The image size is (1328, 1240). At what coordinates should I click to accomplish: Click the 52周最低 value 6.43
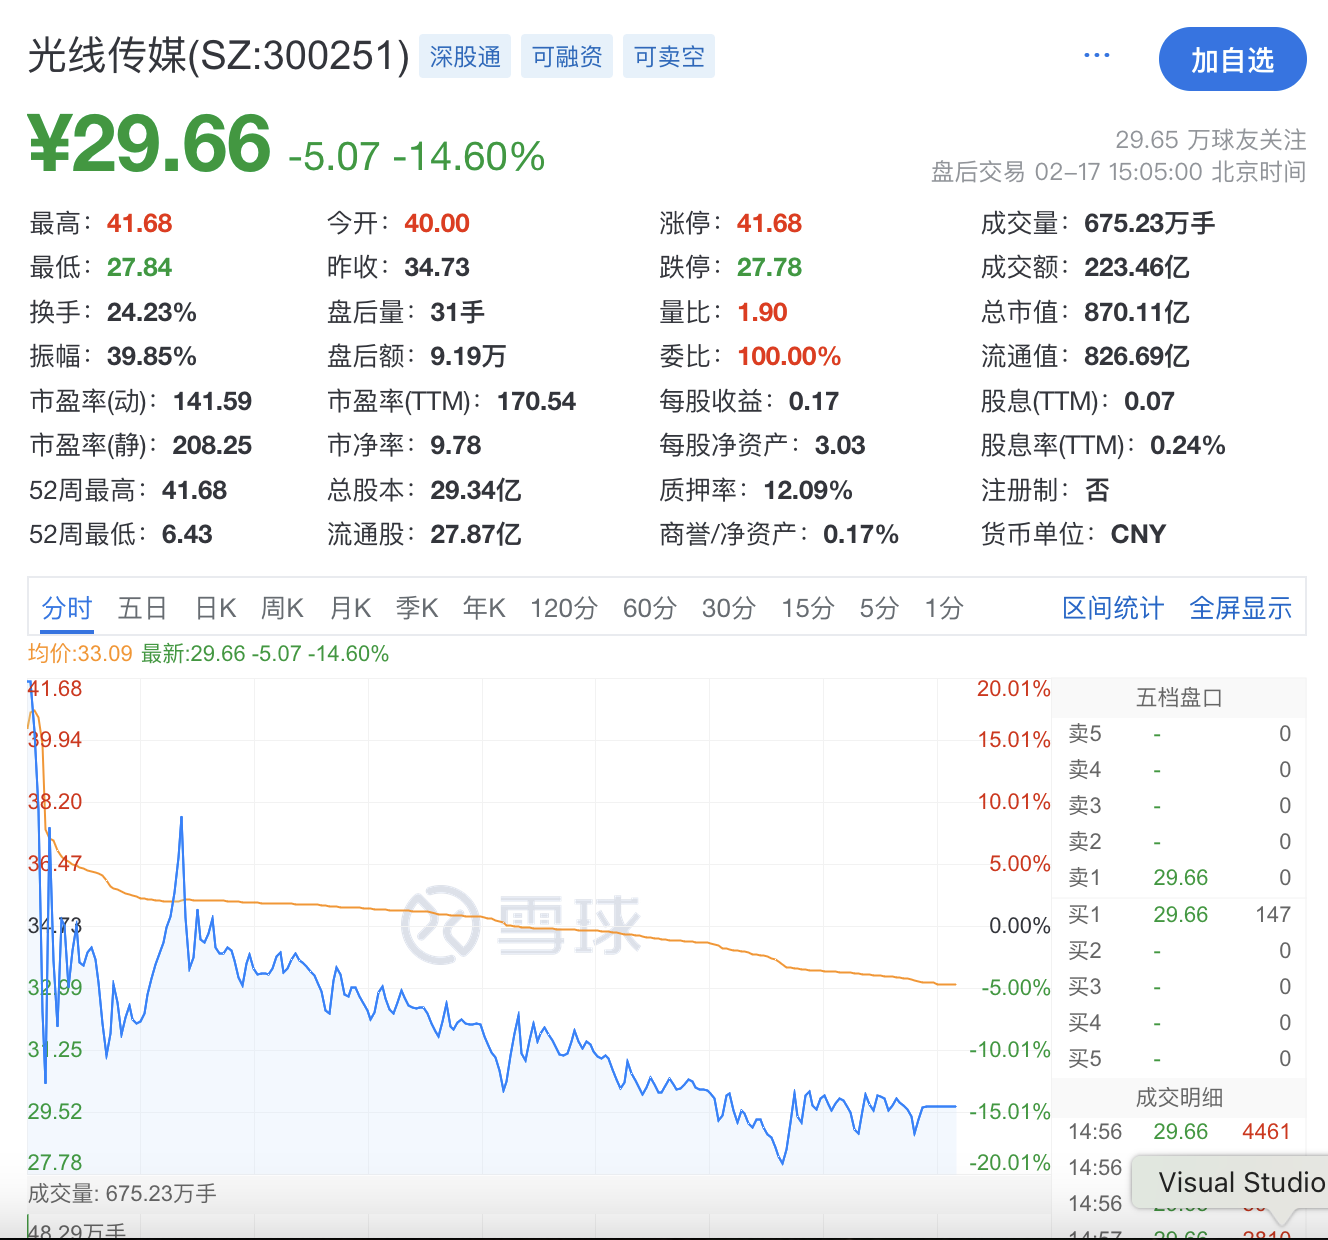[x=187, y=534]
